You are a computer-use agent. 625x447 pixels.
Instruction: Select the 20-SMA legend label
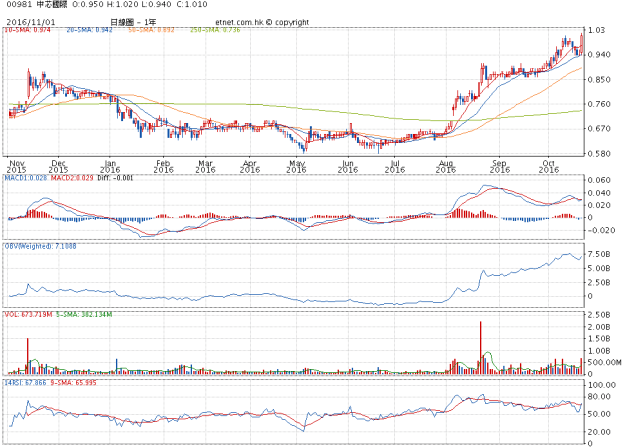pyautogui.click(x=86, y=31)
